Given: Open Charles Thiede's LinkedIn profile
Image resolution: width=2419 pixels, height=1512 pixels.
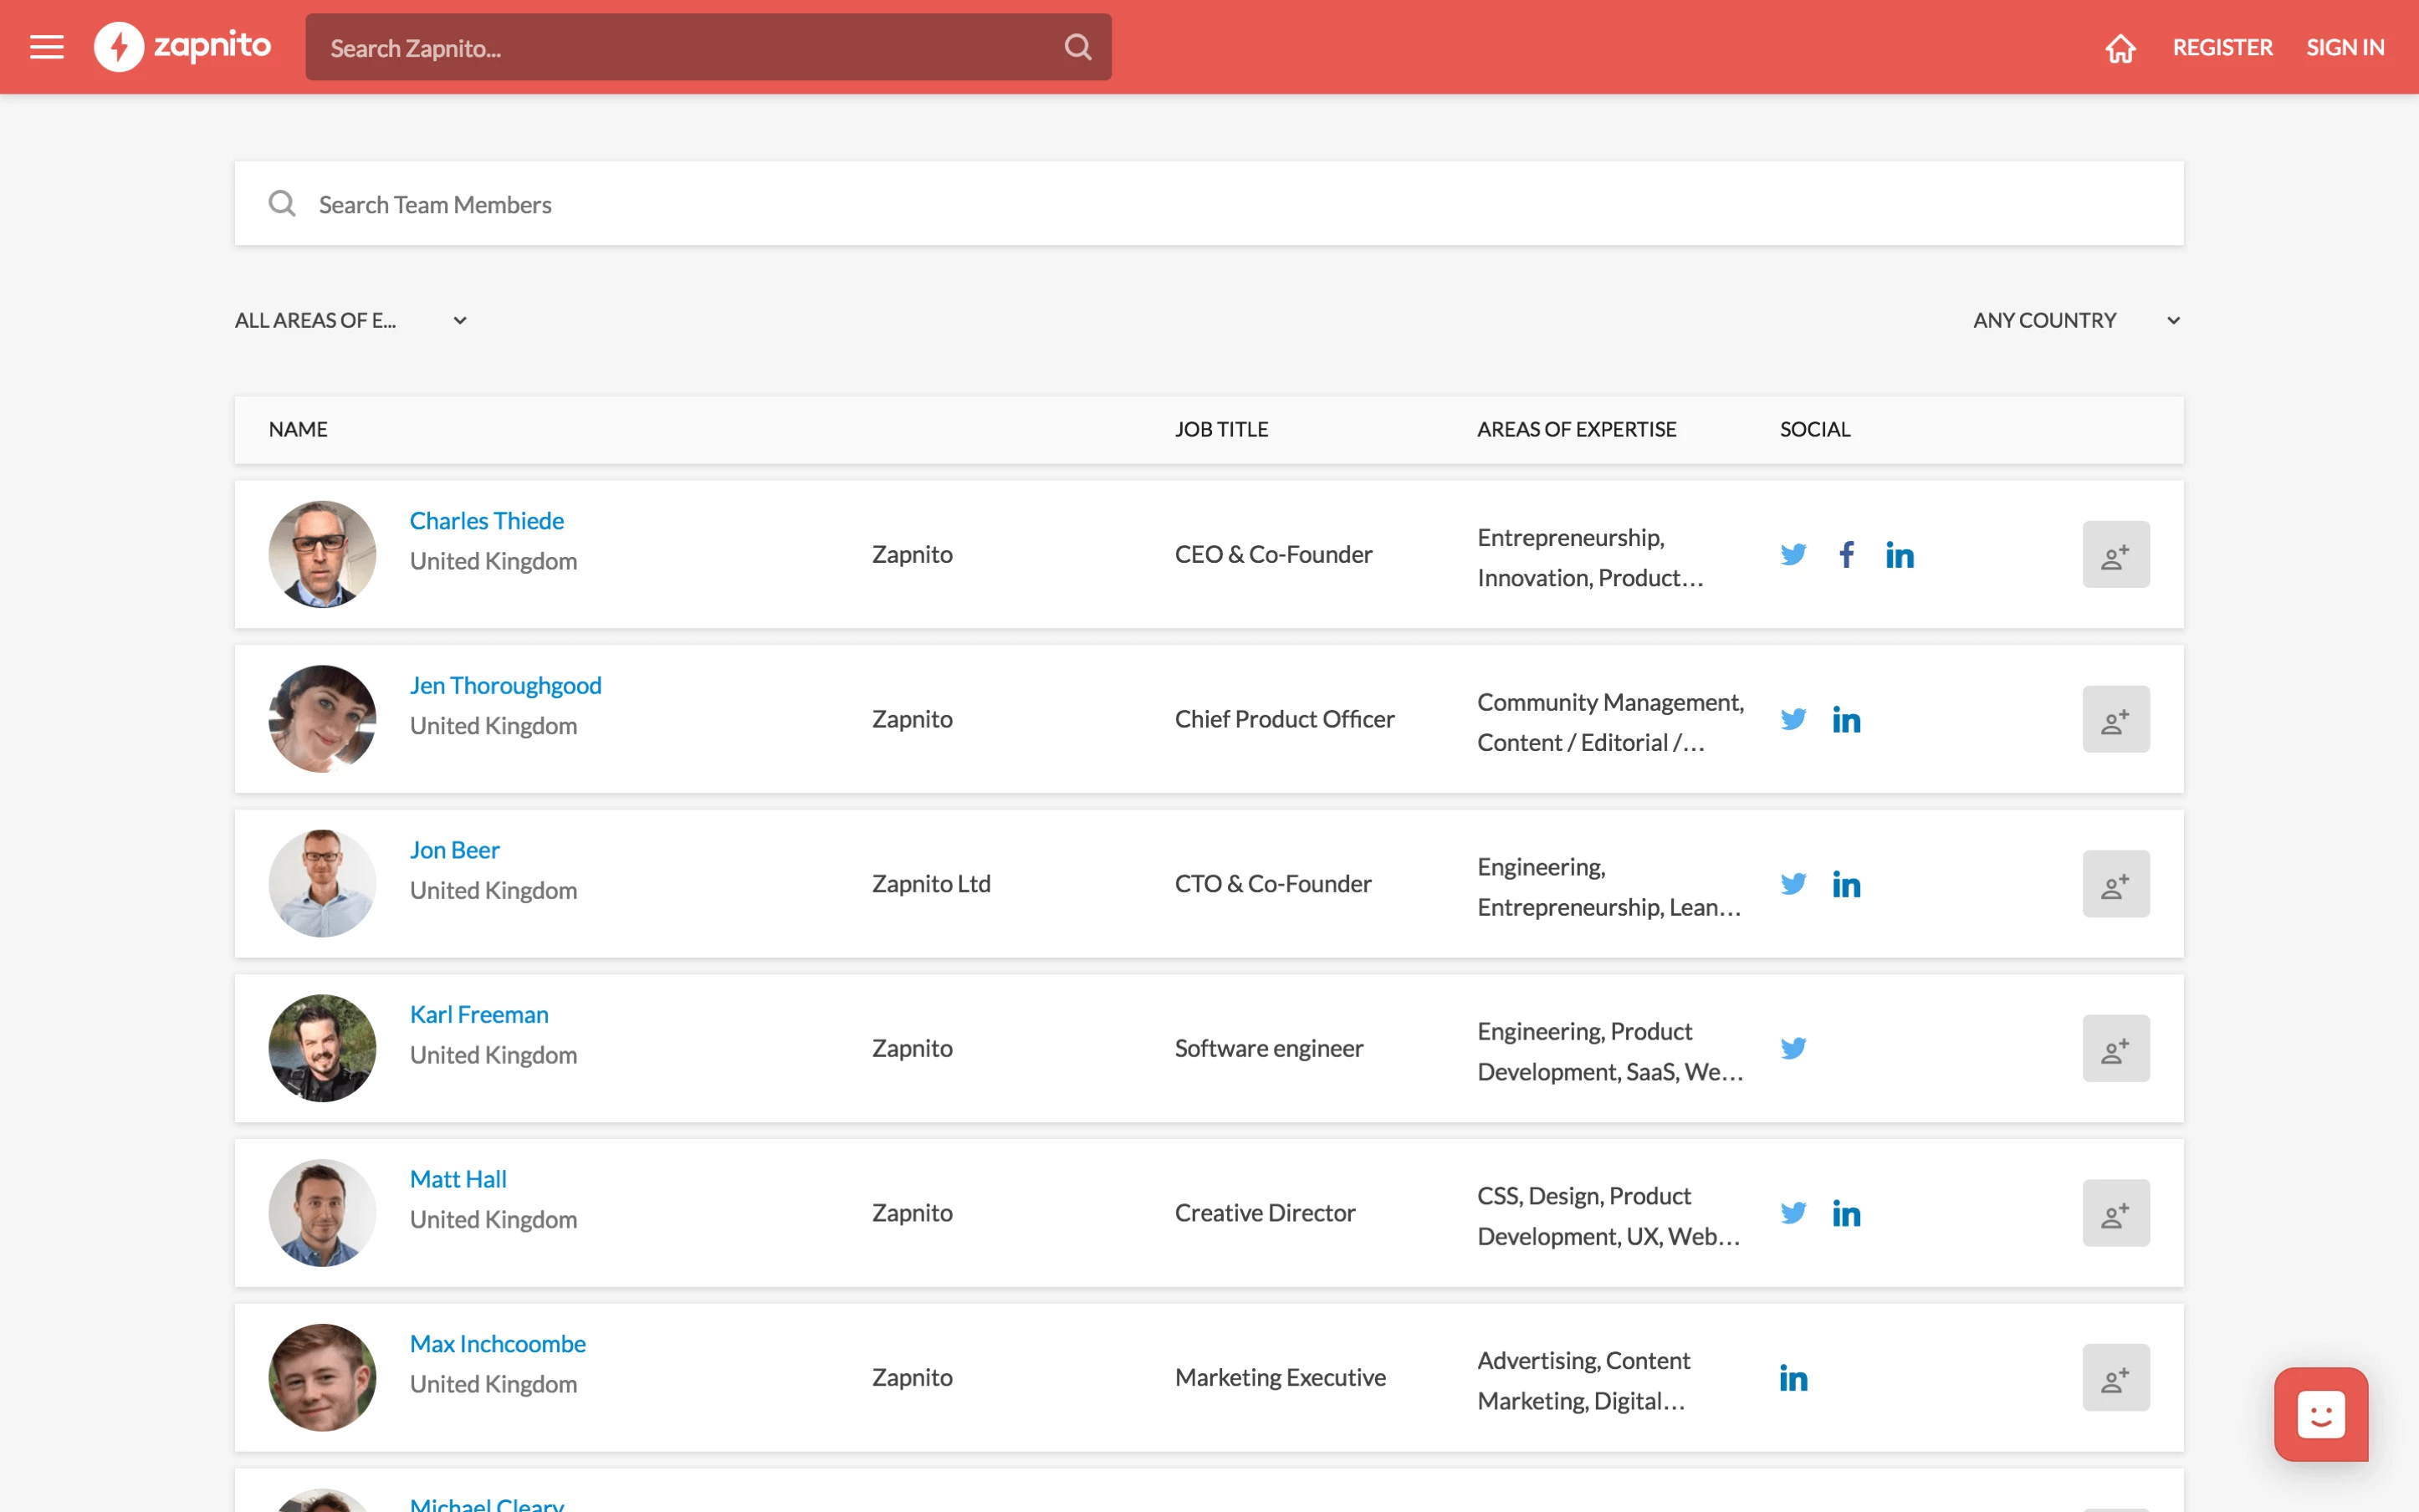Looking at the screenshot, I should click(1899, 554).
